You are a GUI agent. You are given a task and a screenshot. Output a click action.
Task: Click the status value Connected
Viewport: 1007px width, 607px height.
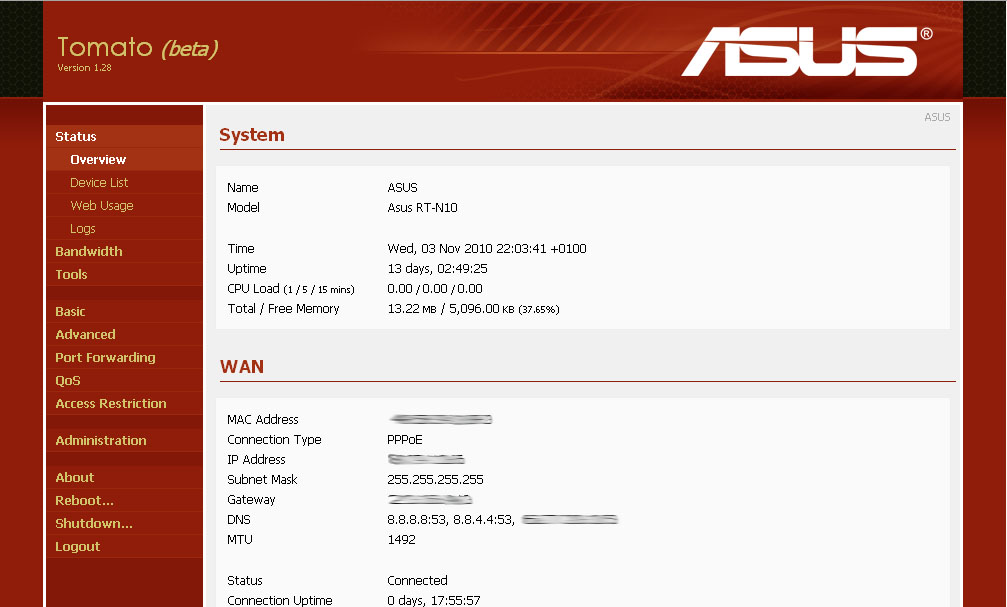417,581
